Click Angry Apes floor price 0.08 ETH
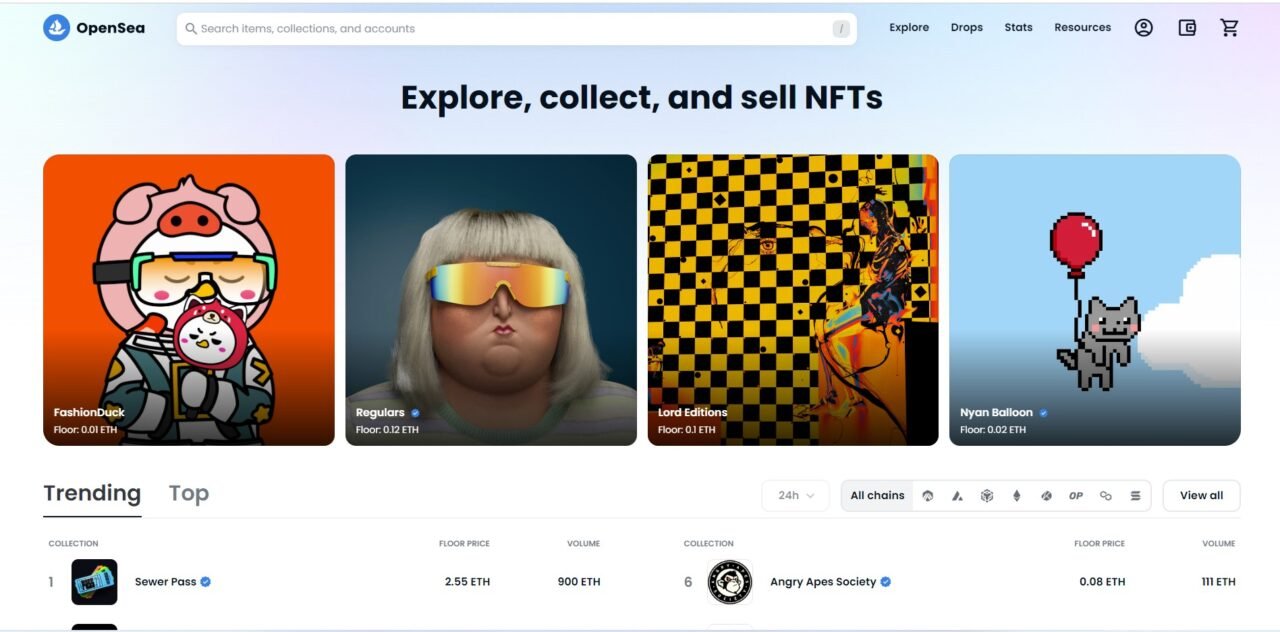The width and height of the screenshot is (1280, 632). 1102,582
